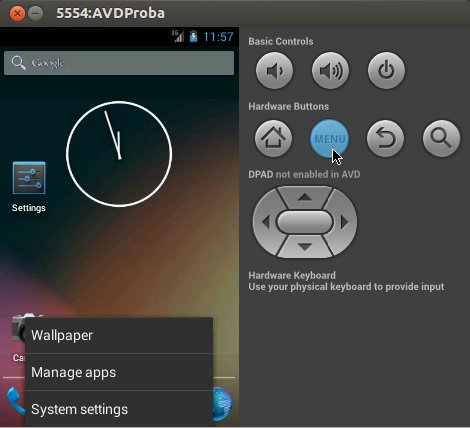Tap the analog clock widget

click(119, 154)
